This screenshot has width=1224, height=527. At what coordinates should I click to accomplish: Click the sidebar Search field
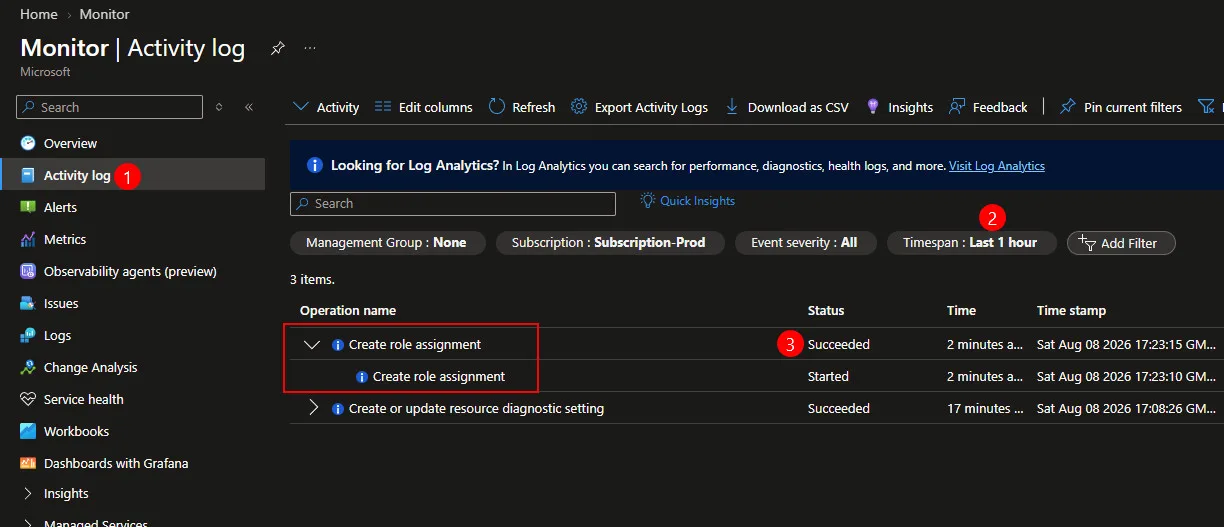[x=110, y=107]
